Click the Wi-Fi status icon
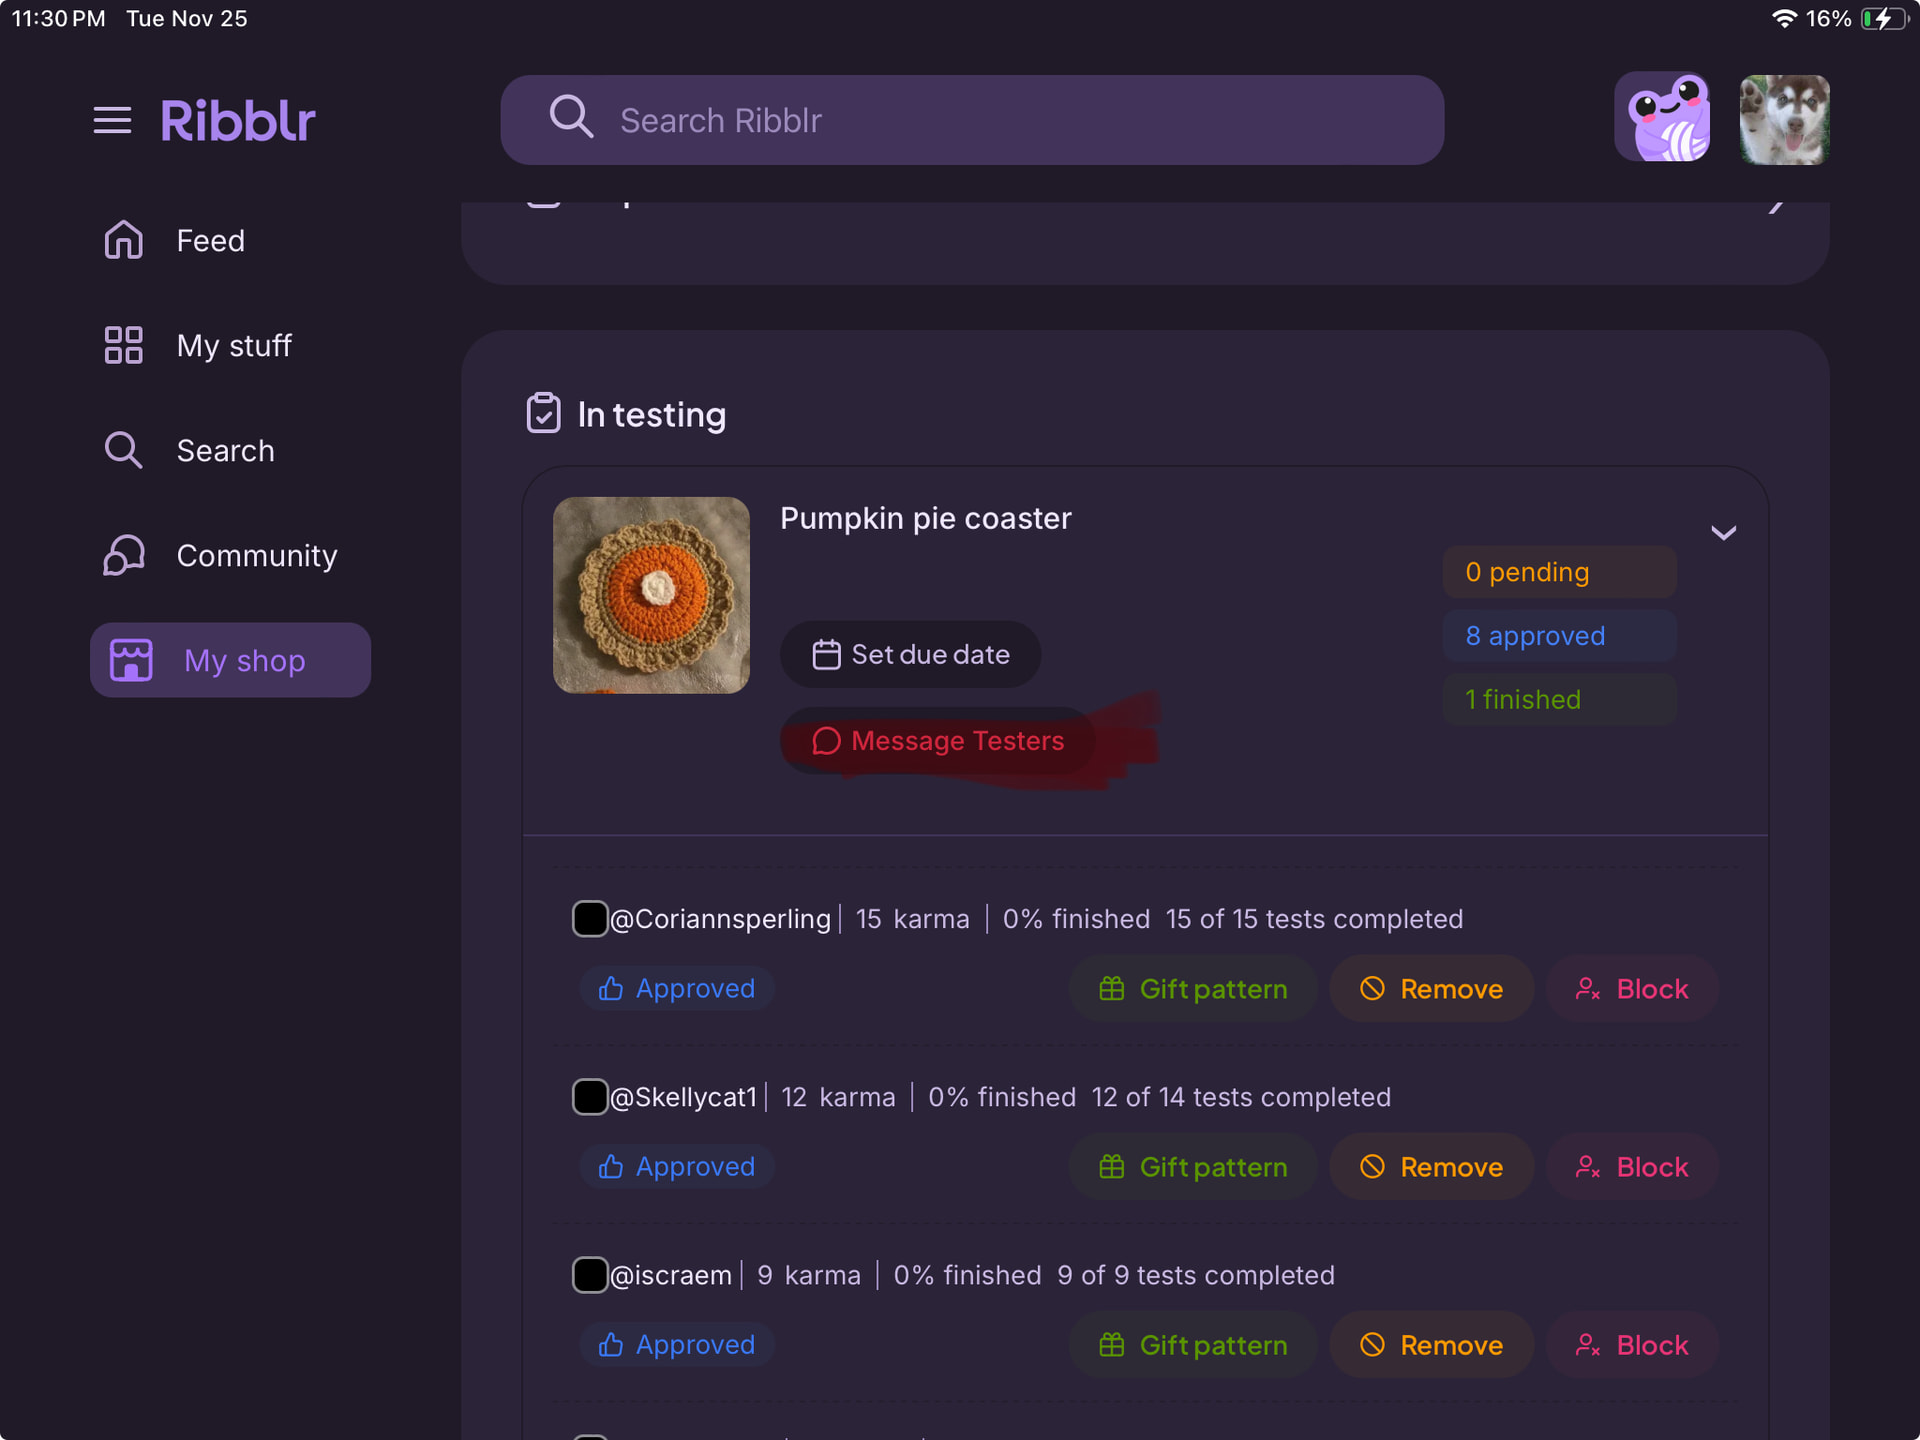The height and width of the screenshot is (1440, 1920). (1783, 19)
